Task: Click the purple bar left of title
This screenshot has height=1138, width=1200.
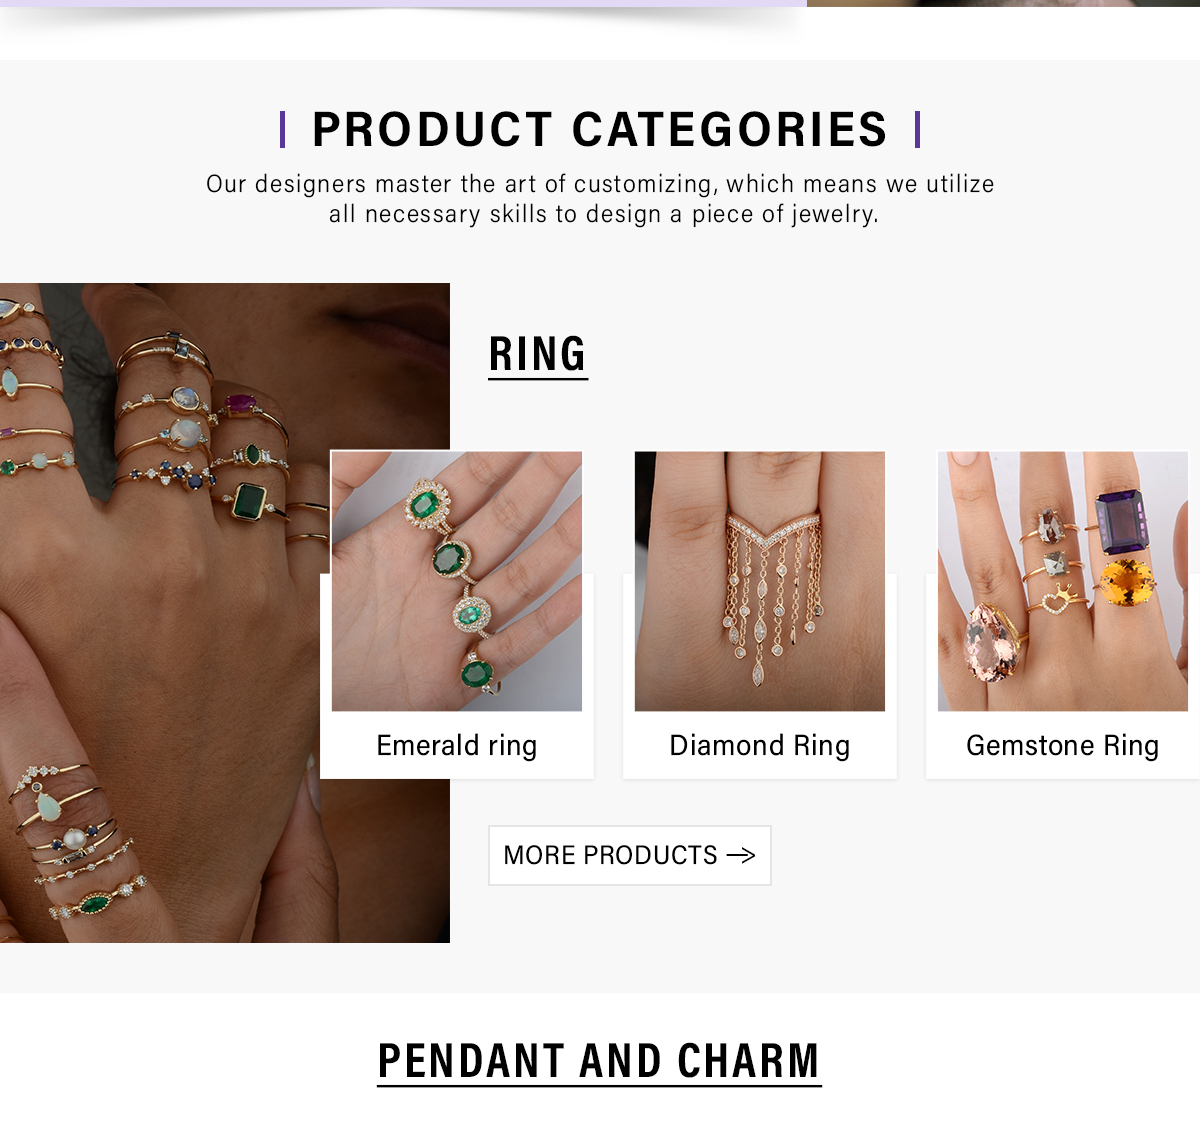Action: click(283, 130)
